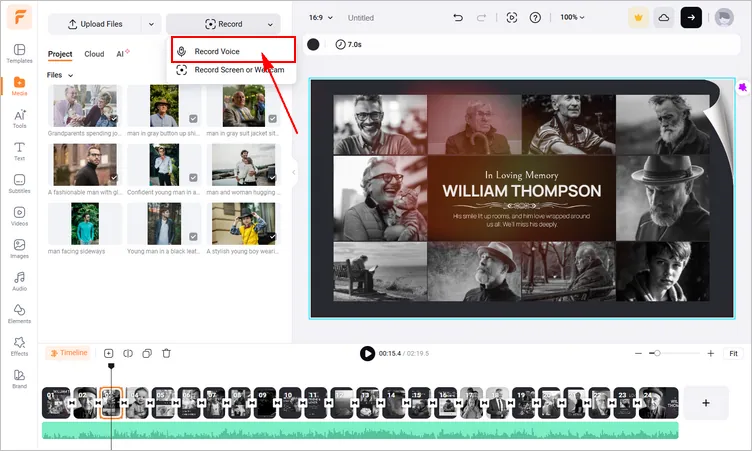Delete the selected scene with trash icon
The image size is (752, 451).
pyautogui.click(x=166, y=354)
